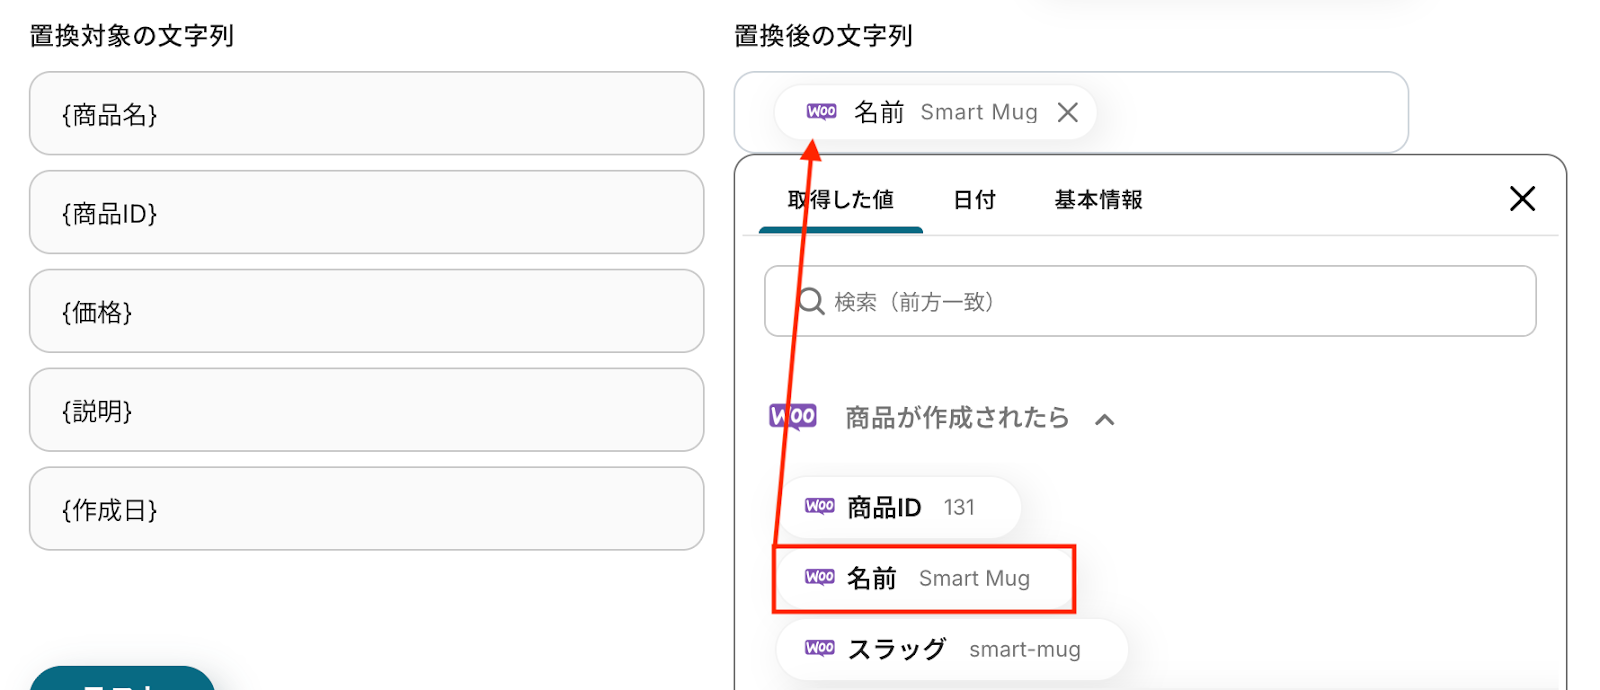Image resolution: width=1600 pixels, height=690 pixels.
Task: Remove the 名前 Smart Mug chip with its X
Action: pos(1068,112)
